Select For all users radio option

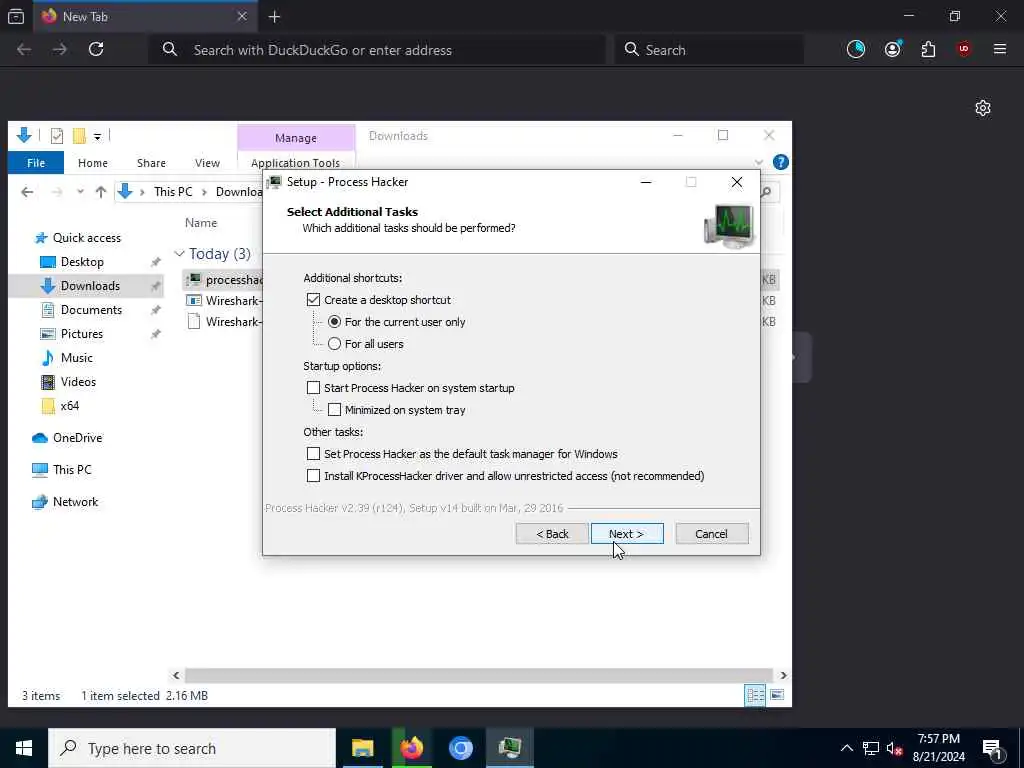point(334,344)
